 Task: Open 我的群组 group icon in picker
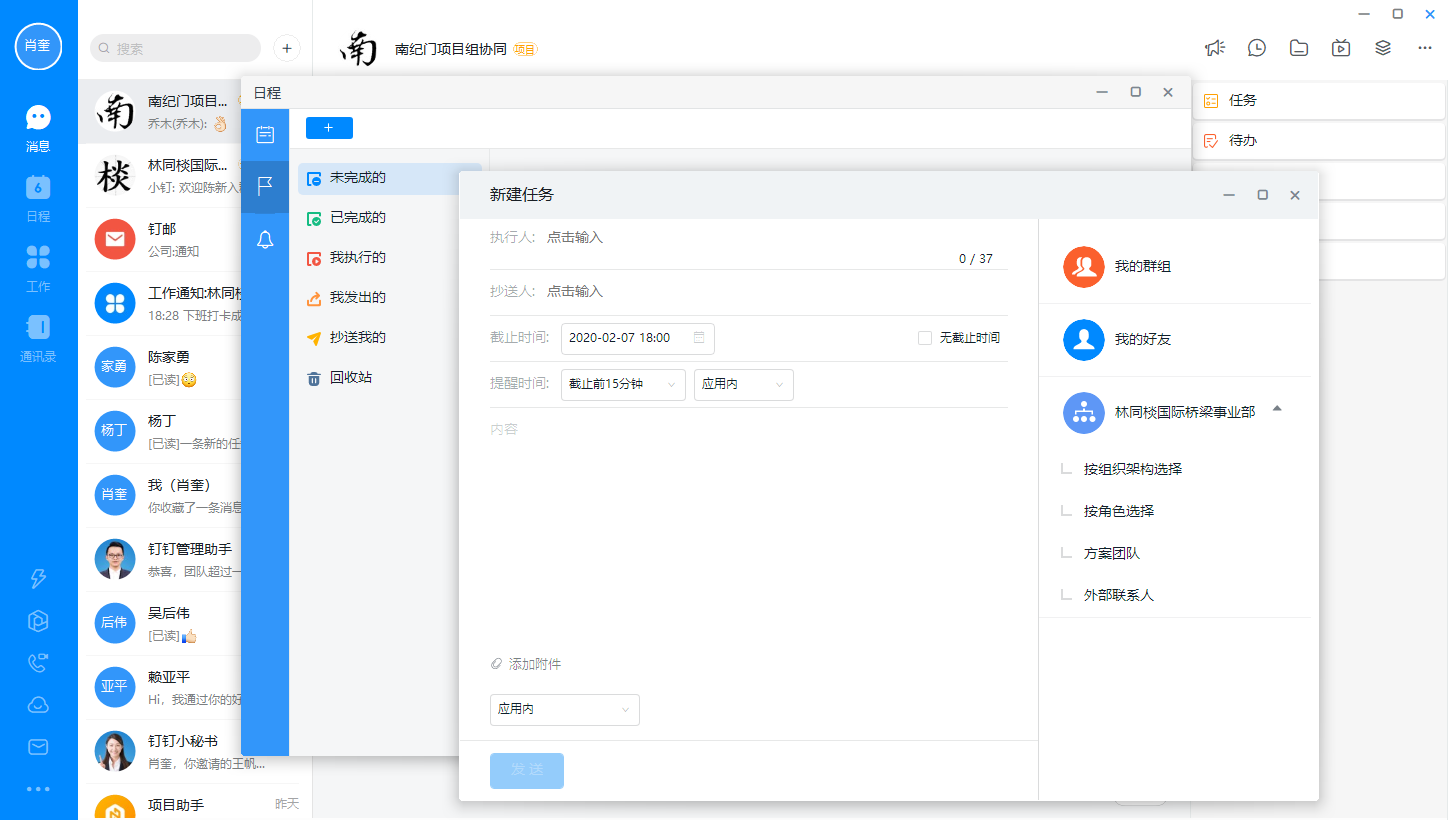click(x=1084, y=267)
